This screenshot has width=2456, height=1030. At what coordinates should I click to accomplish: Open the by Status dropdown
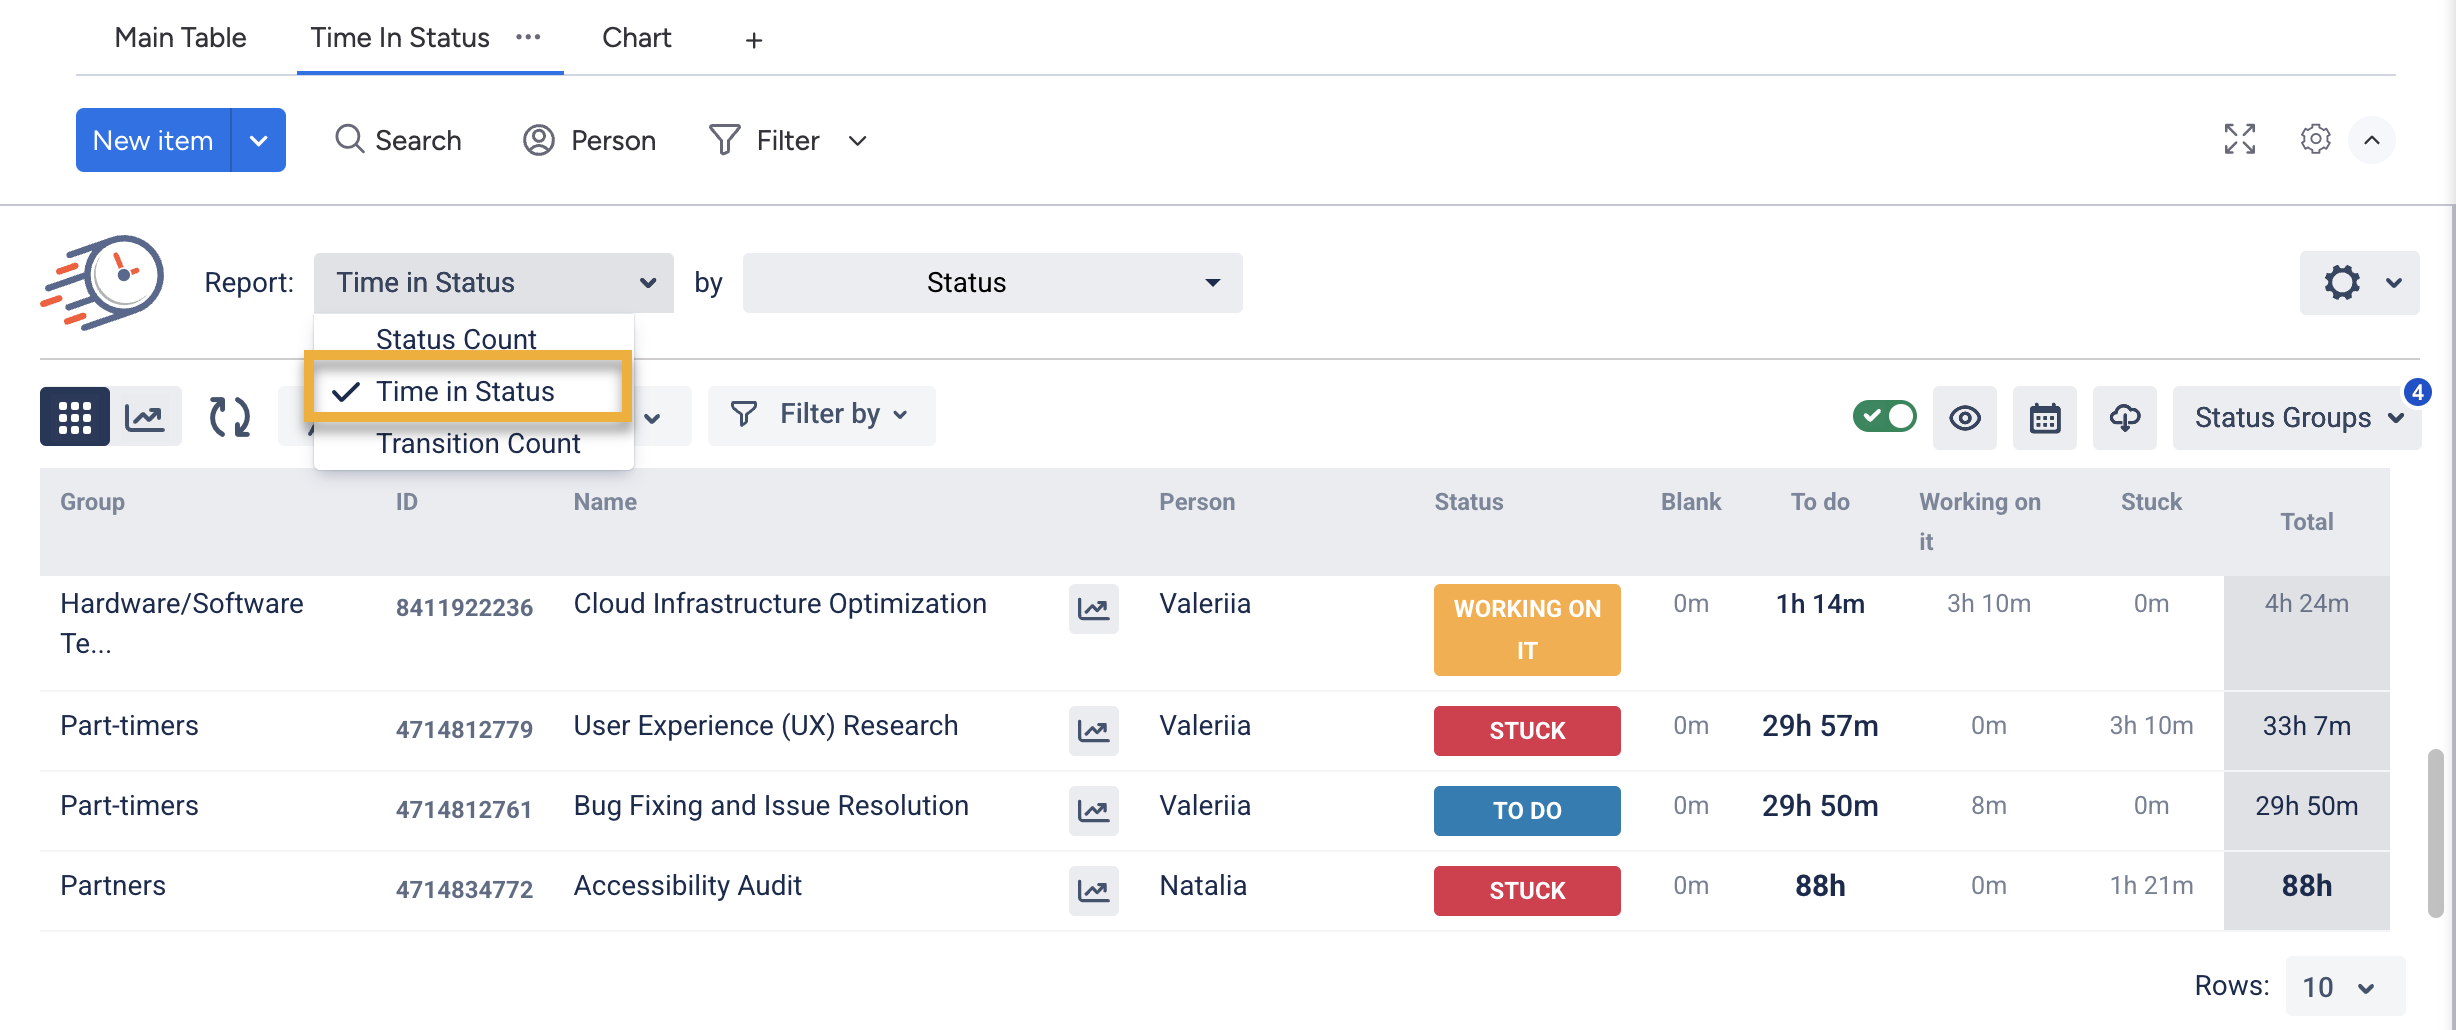(x=992, y=283)
